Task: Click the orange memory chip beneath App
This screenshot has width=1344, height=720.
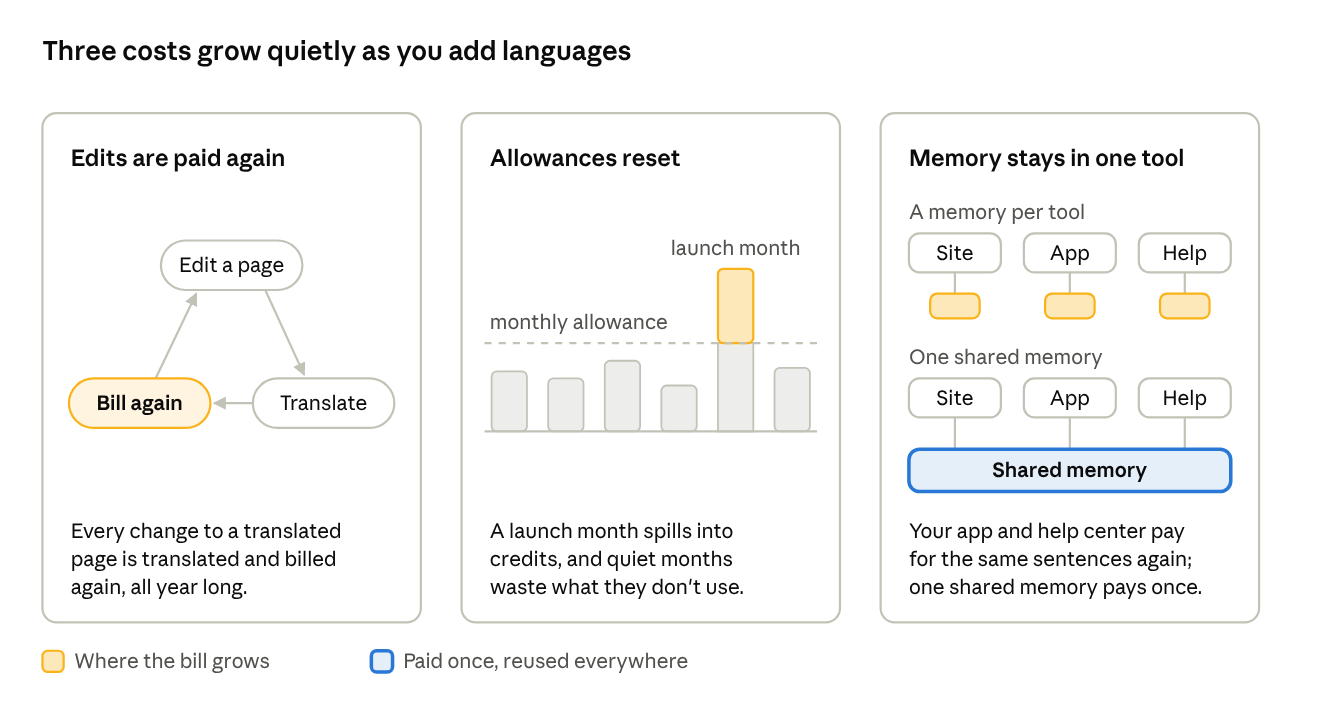Action: pyautogui.click(x=1070, y=306)
